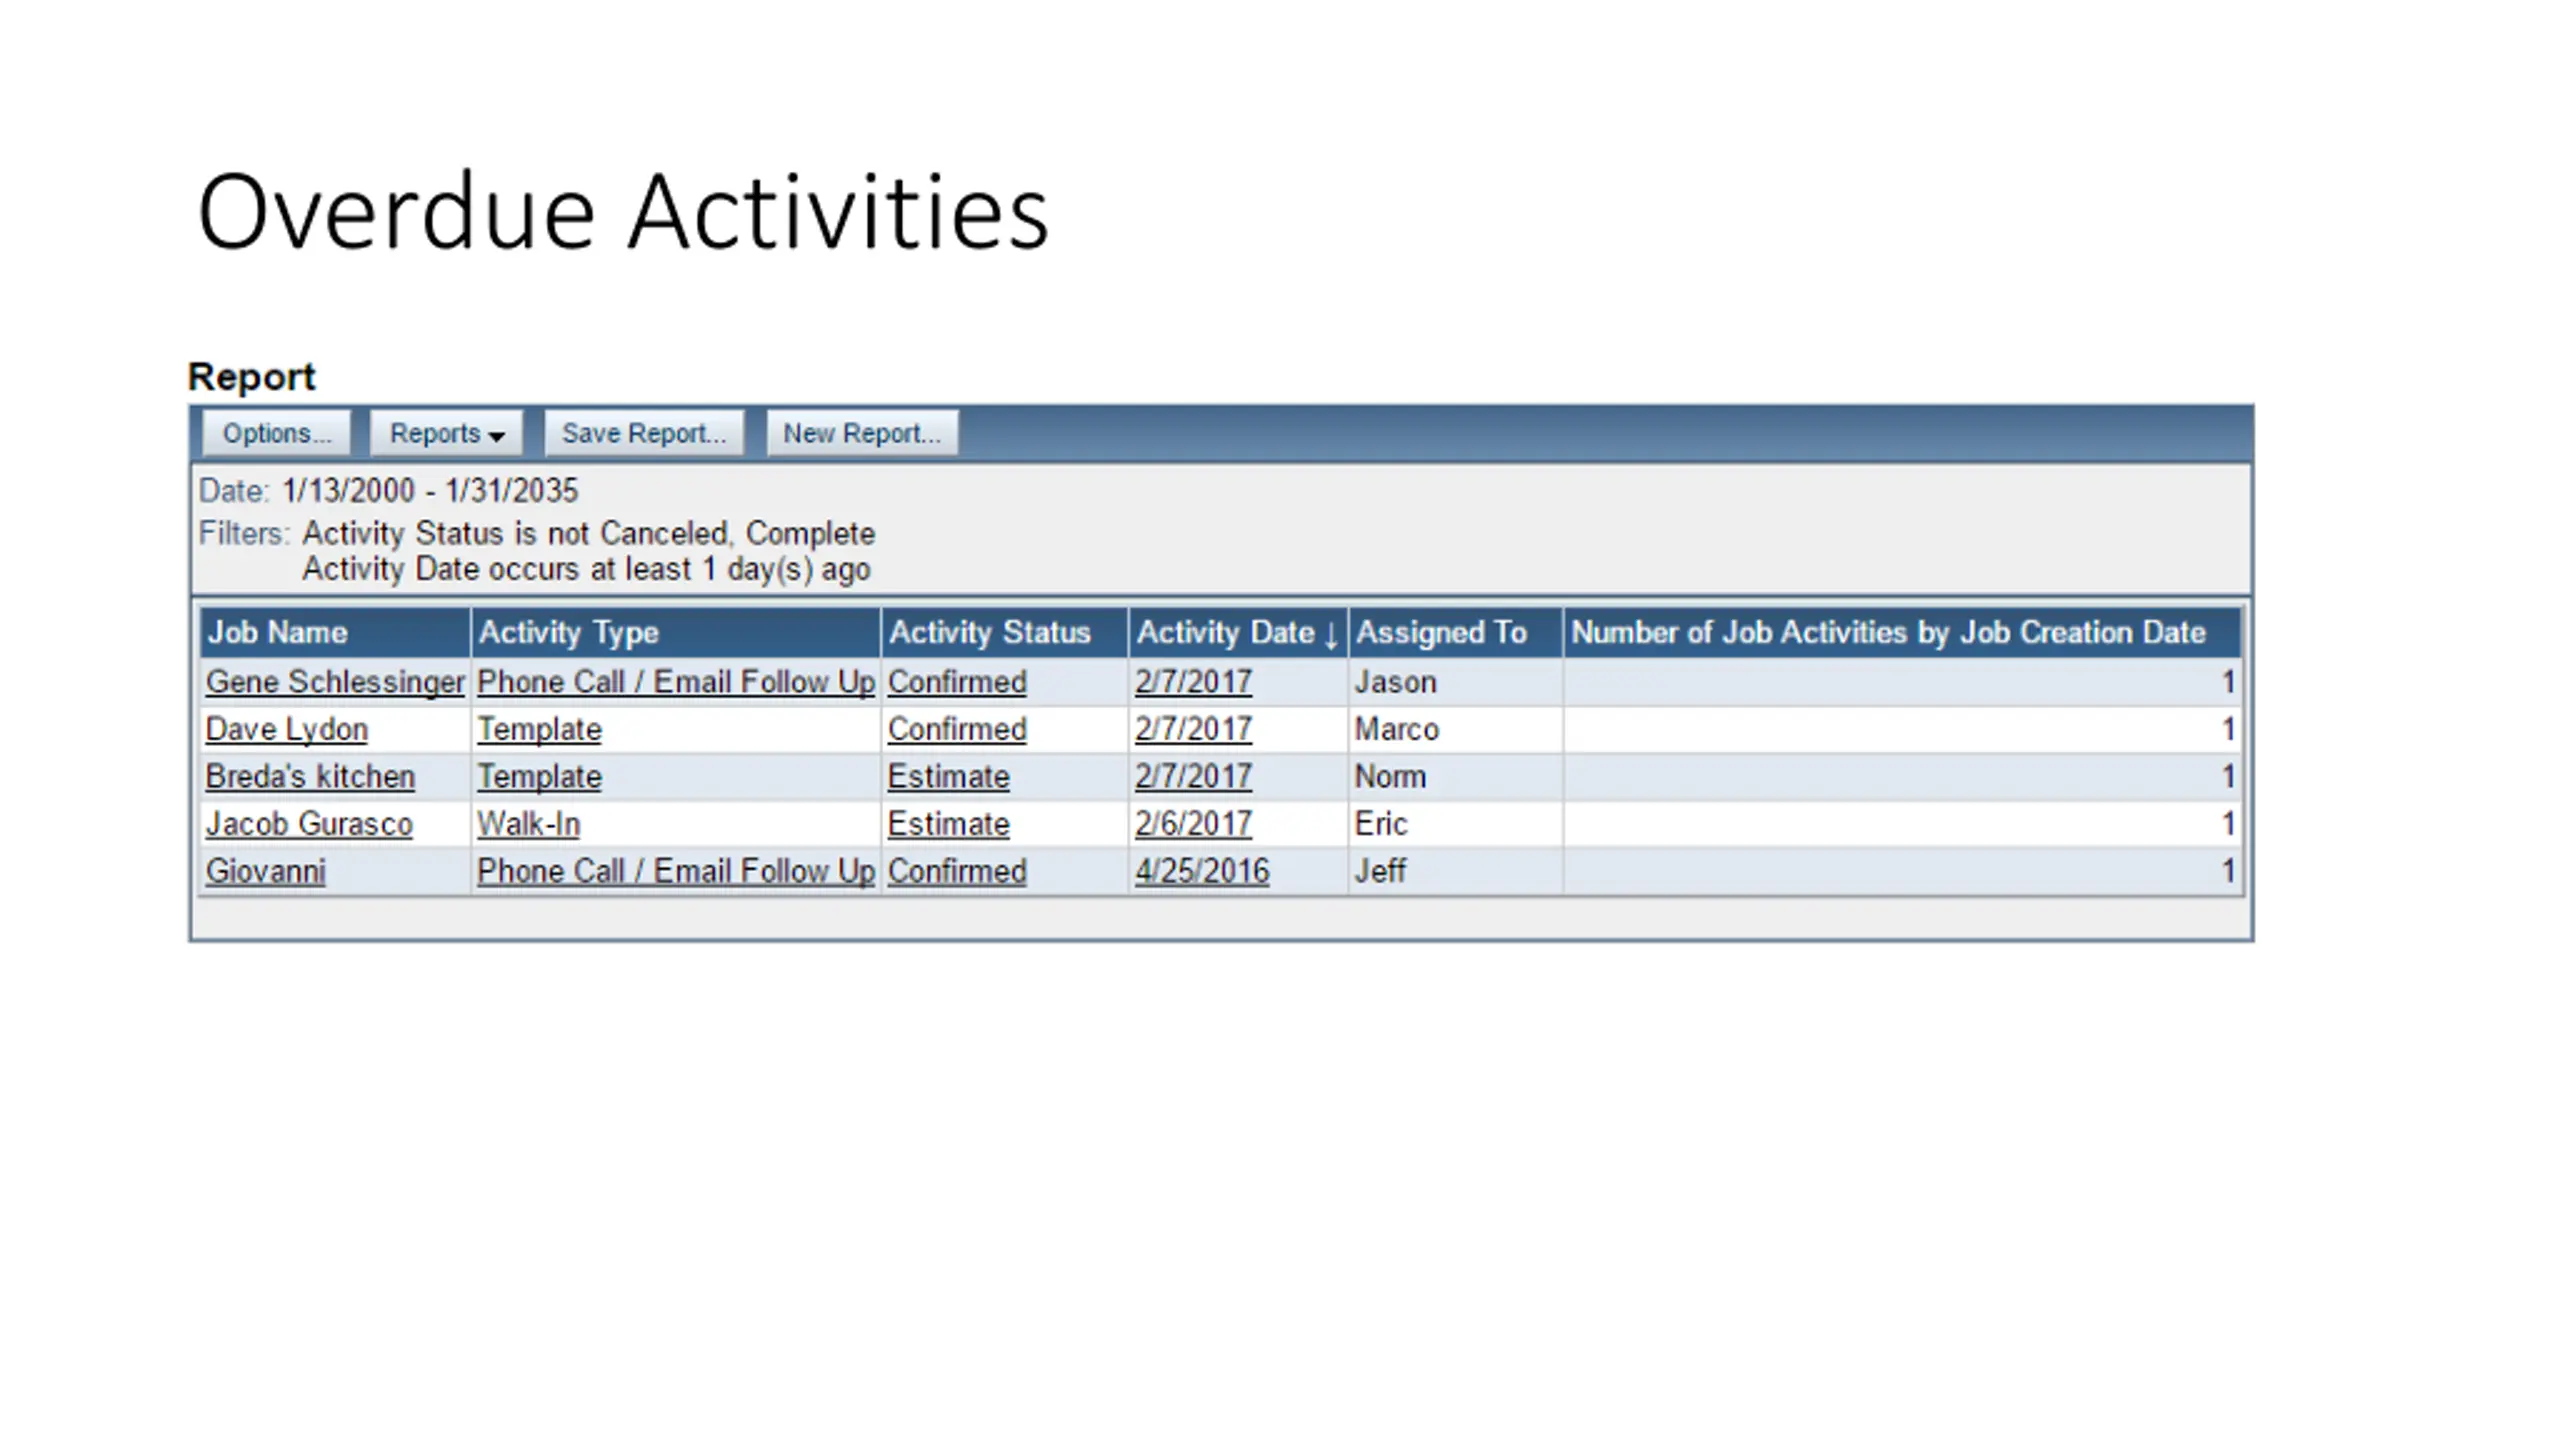Click Giovanni's Phone Call / Email Follow Up
The image size is (2560, 1440).
tap(676, 871)
